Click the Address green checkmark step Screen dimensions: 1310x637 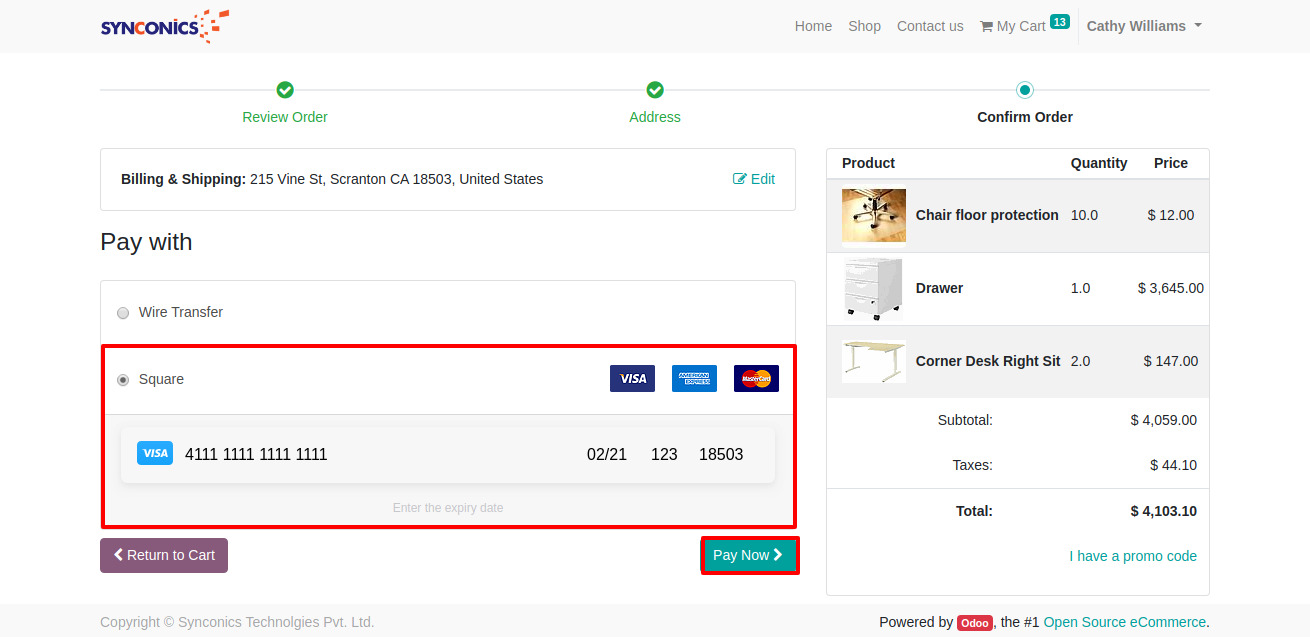[x=655, y=90]
